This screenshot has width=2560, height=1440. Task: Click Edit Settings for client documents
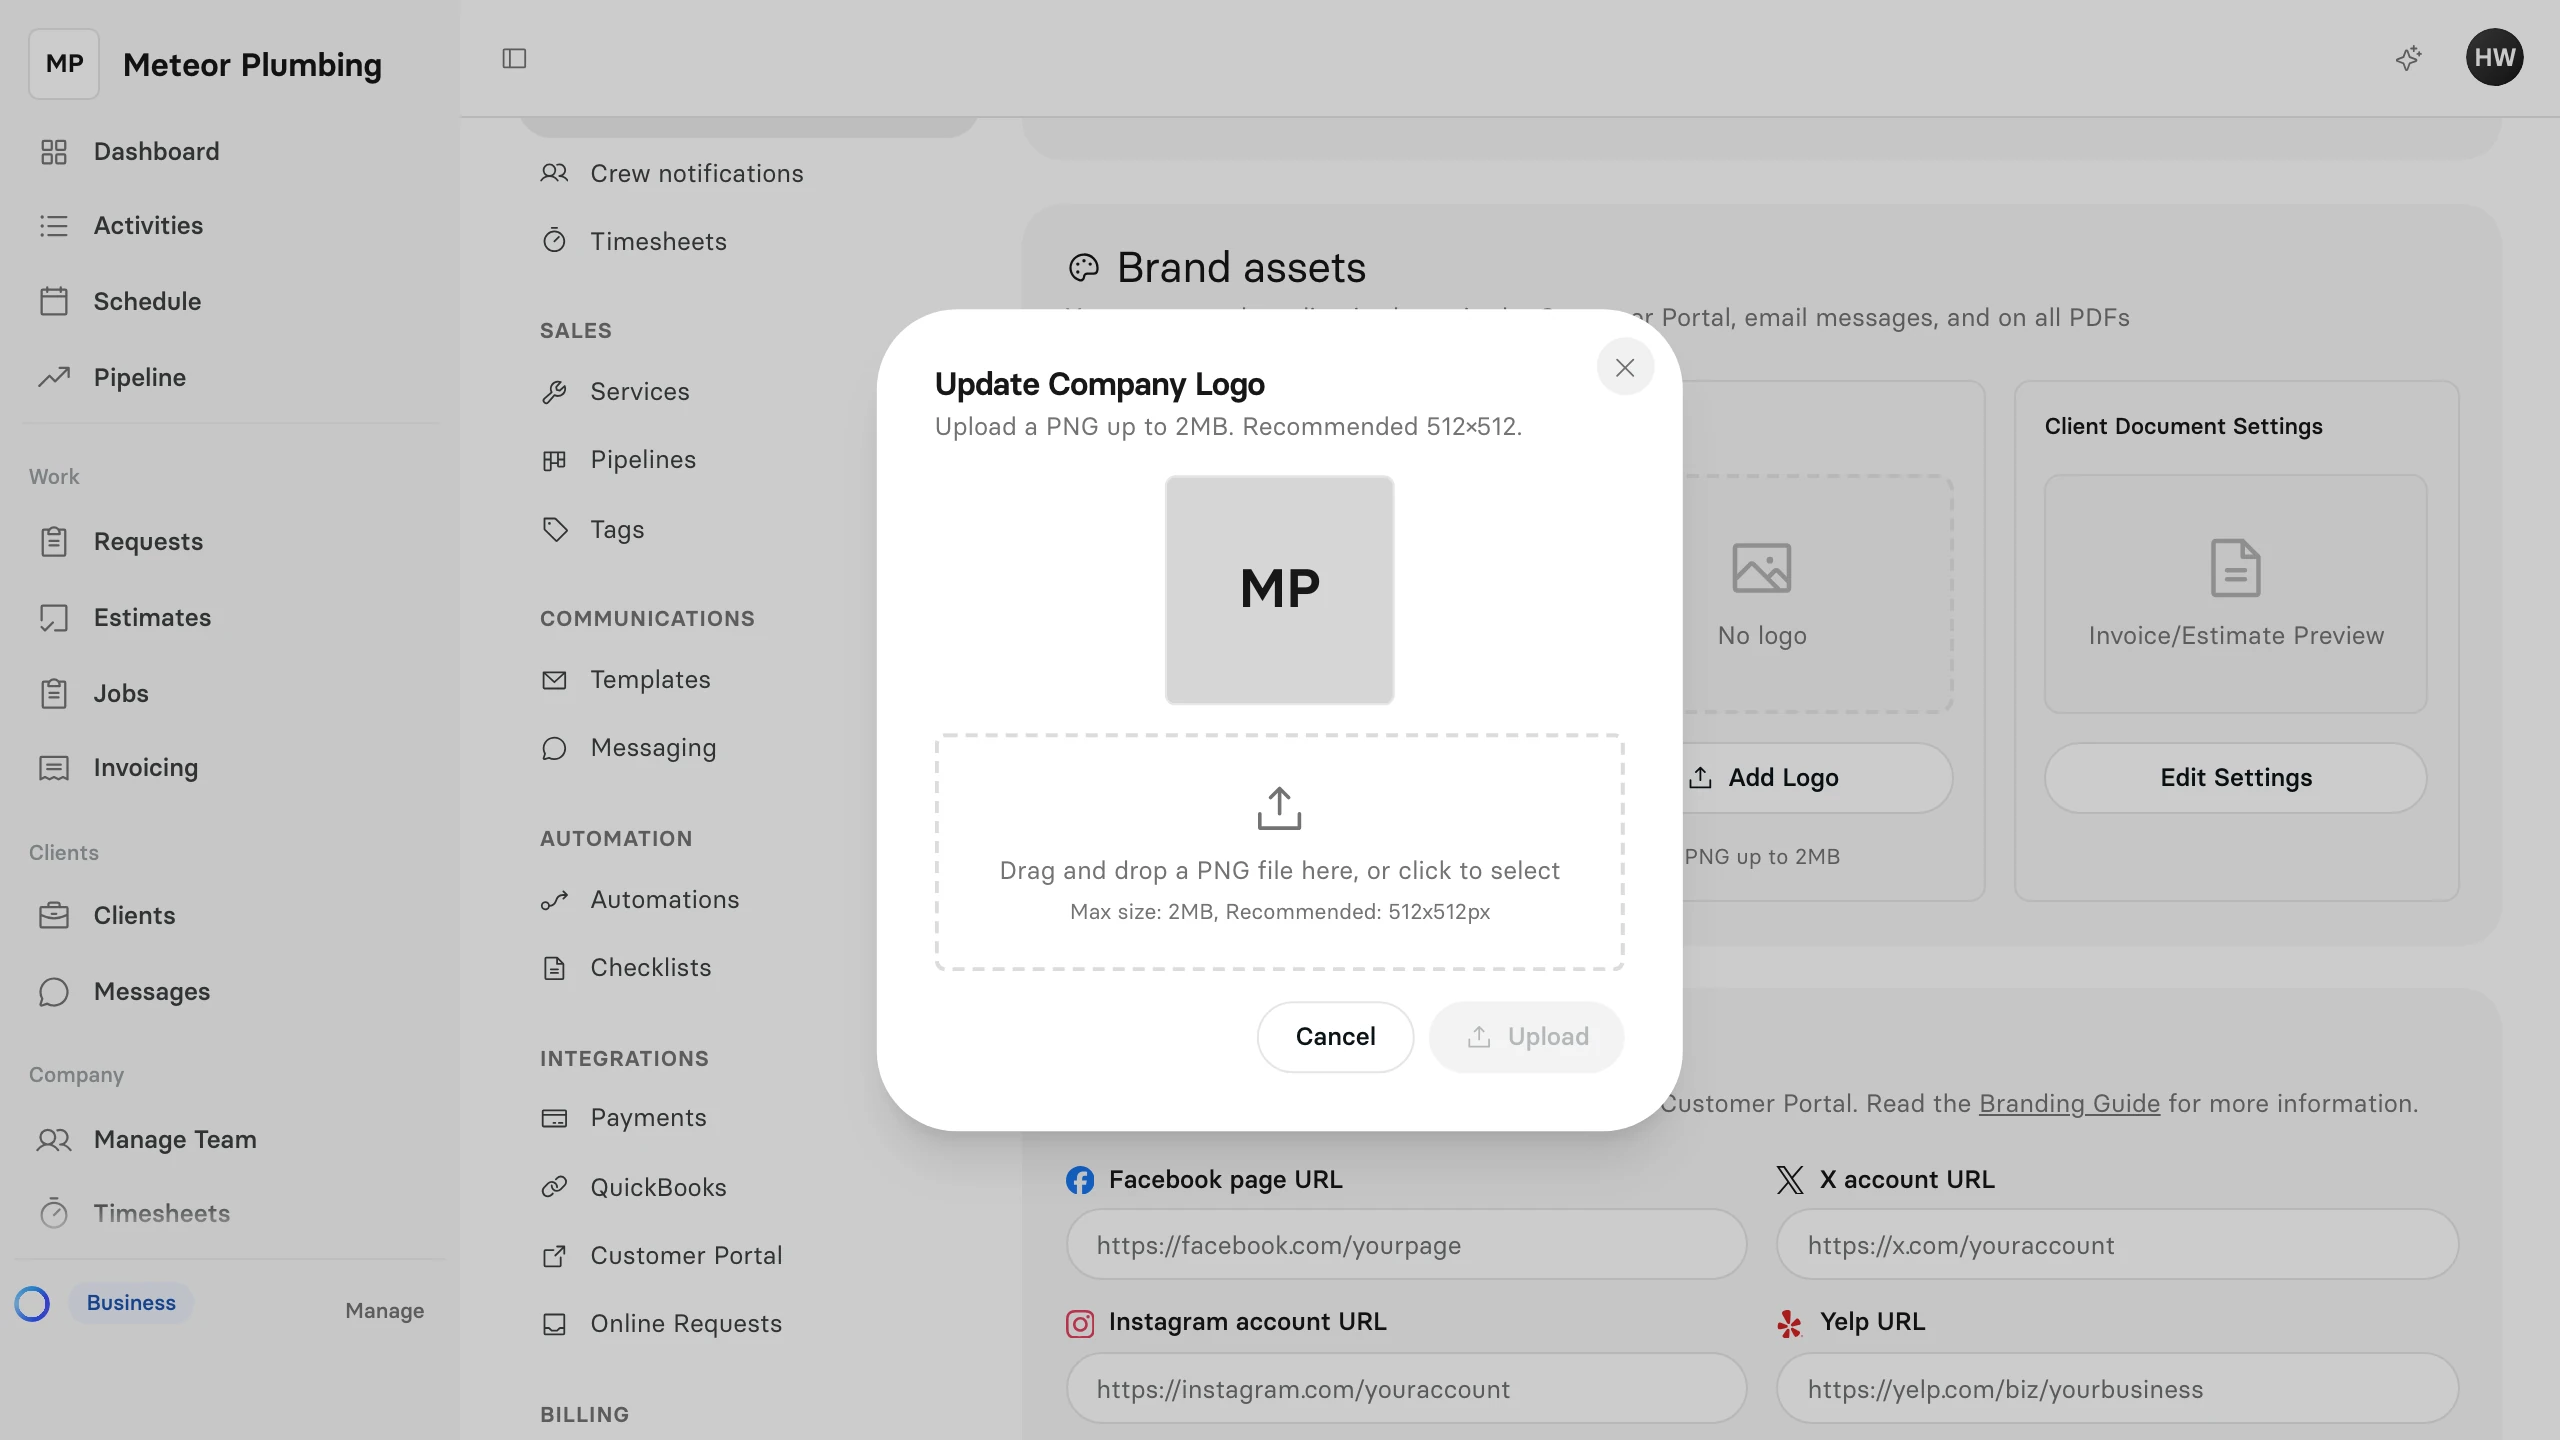coord(2235,777)
